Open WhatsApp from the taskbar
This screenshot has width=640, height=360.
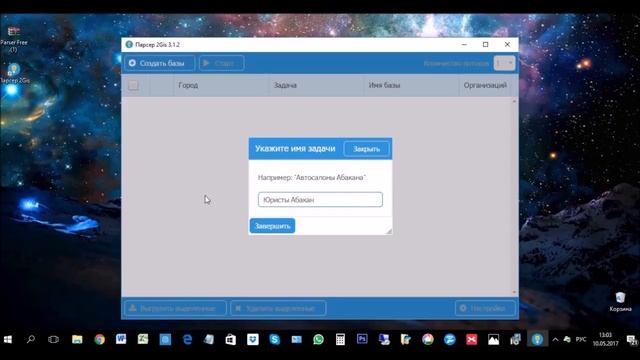tap(318, 340)
